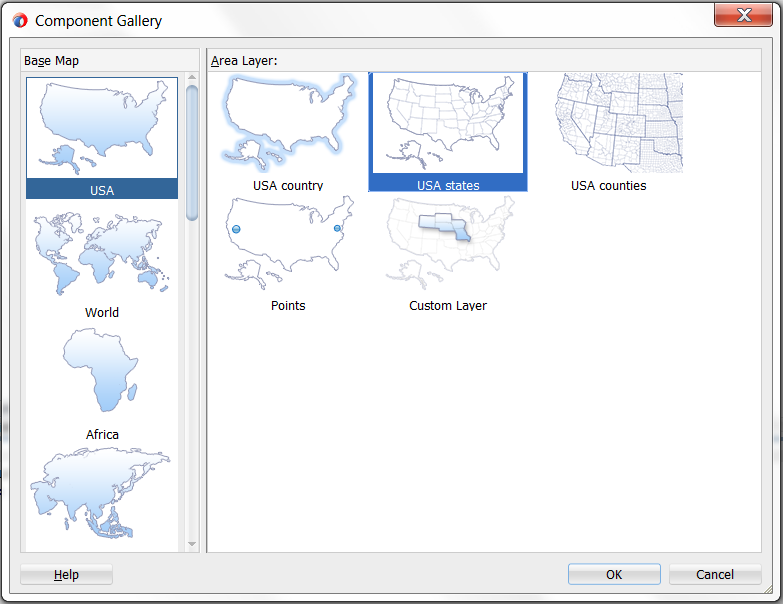
Task: Close the Component Gallery window
Action: [744, 14]
